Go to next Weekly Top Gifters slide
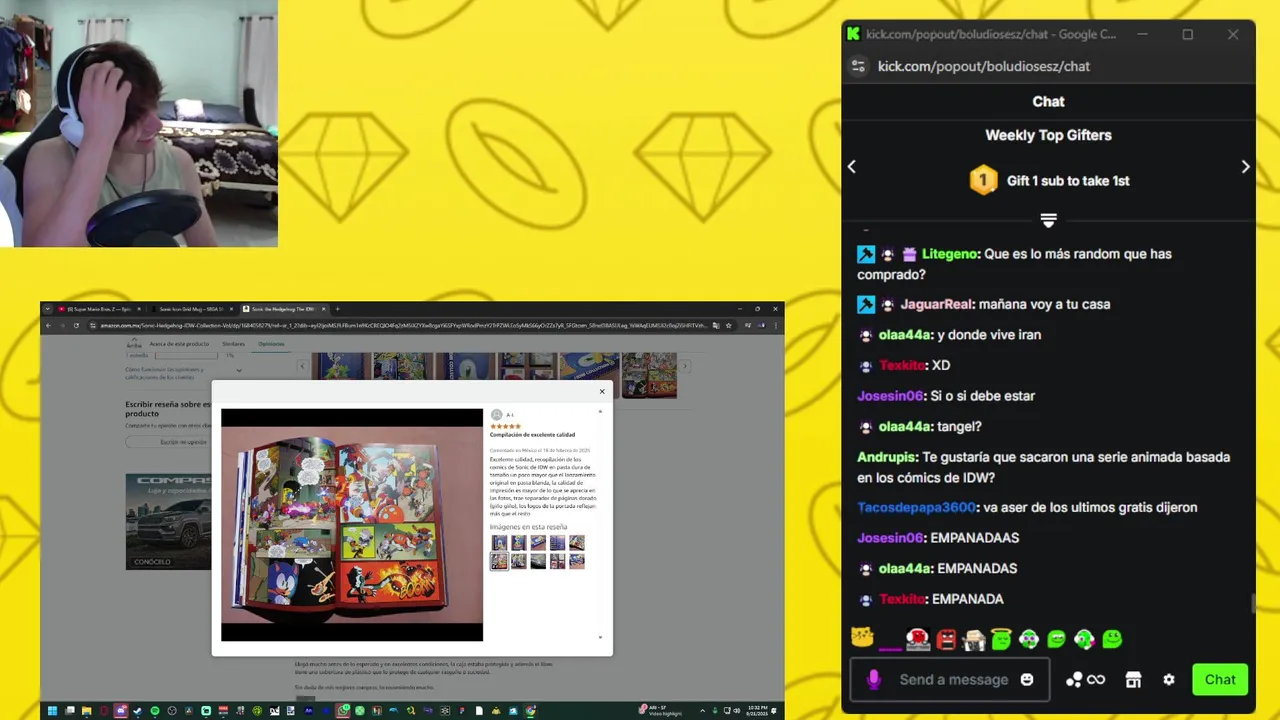Screen dimensions: 1280x720 (1245, 167)
